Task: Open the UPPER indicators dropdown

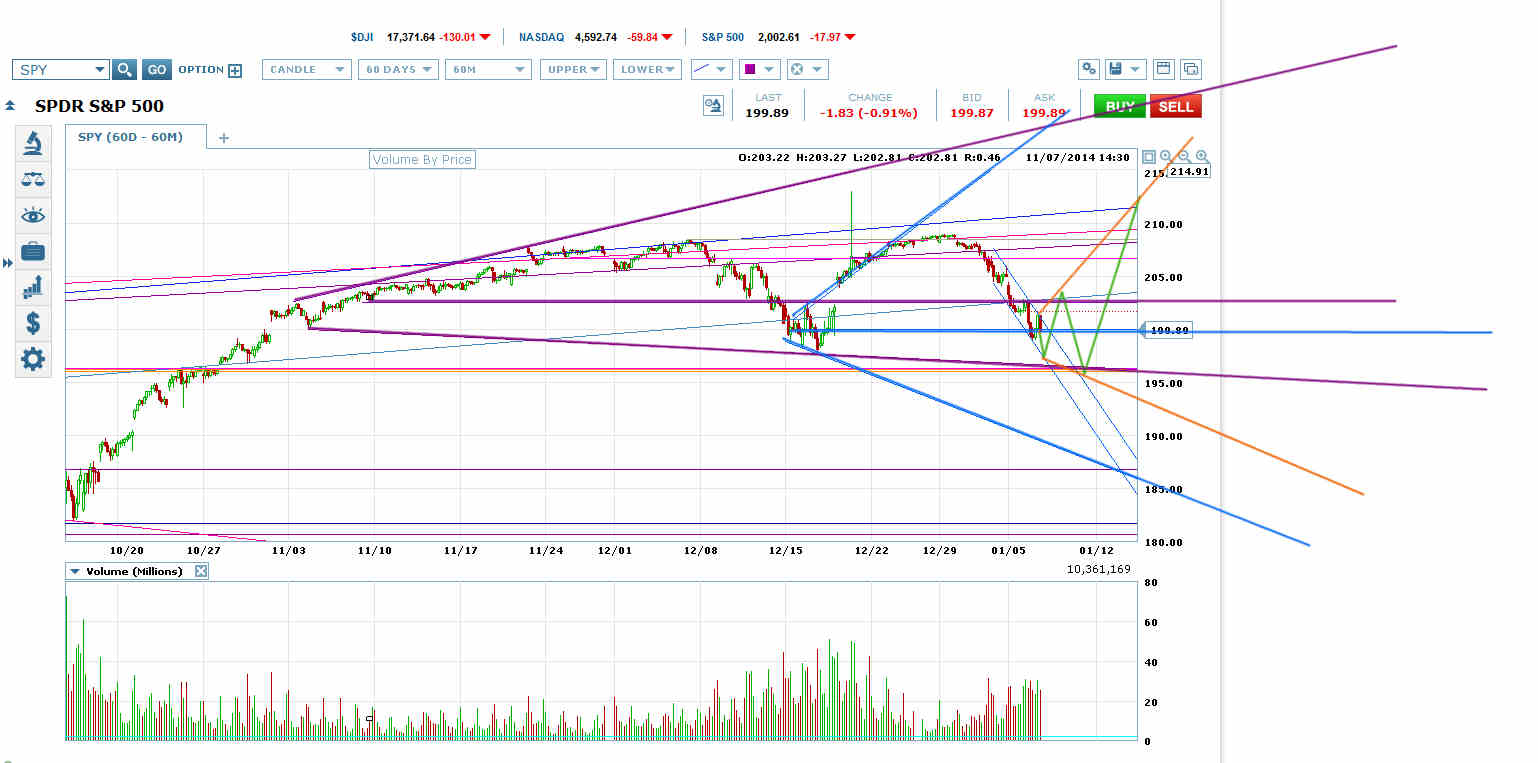Action: point(573,69)
